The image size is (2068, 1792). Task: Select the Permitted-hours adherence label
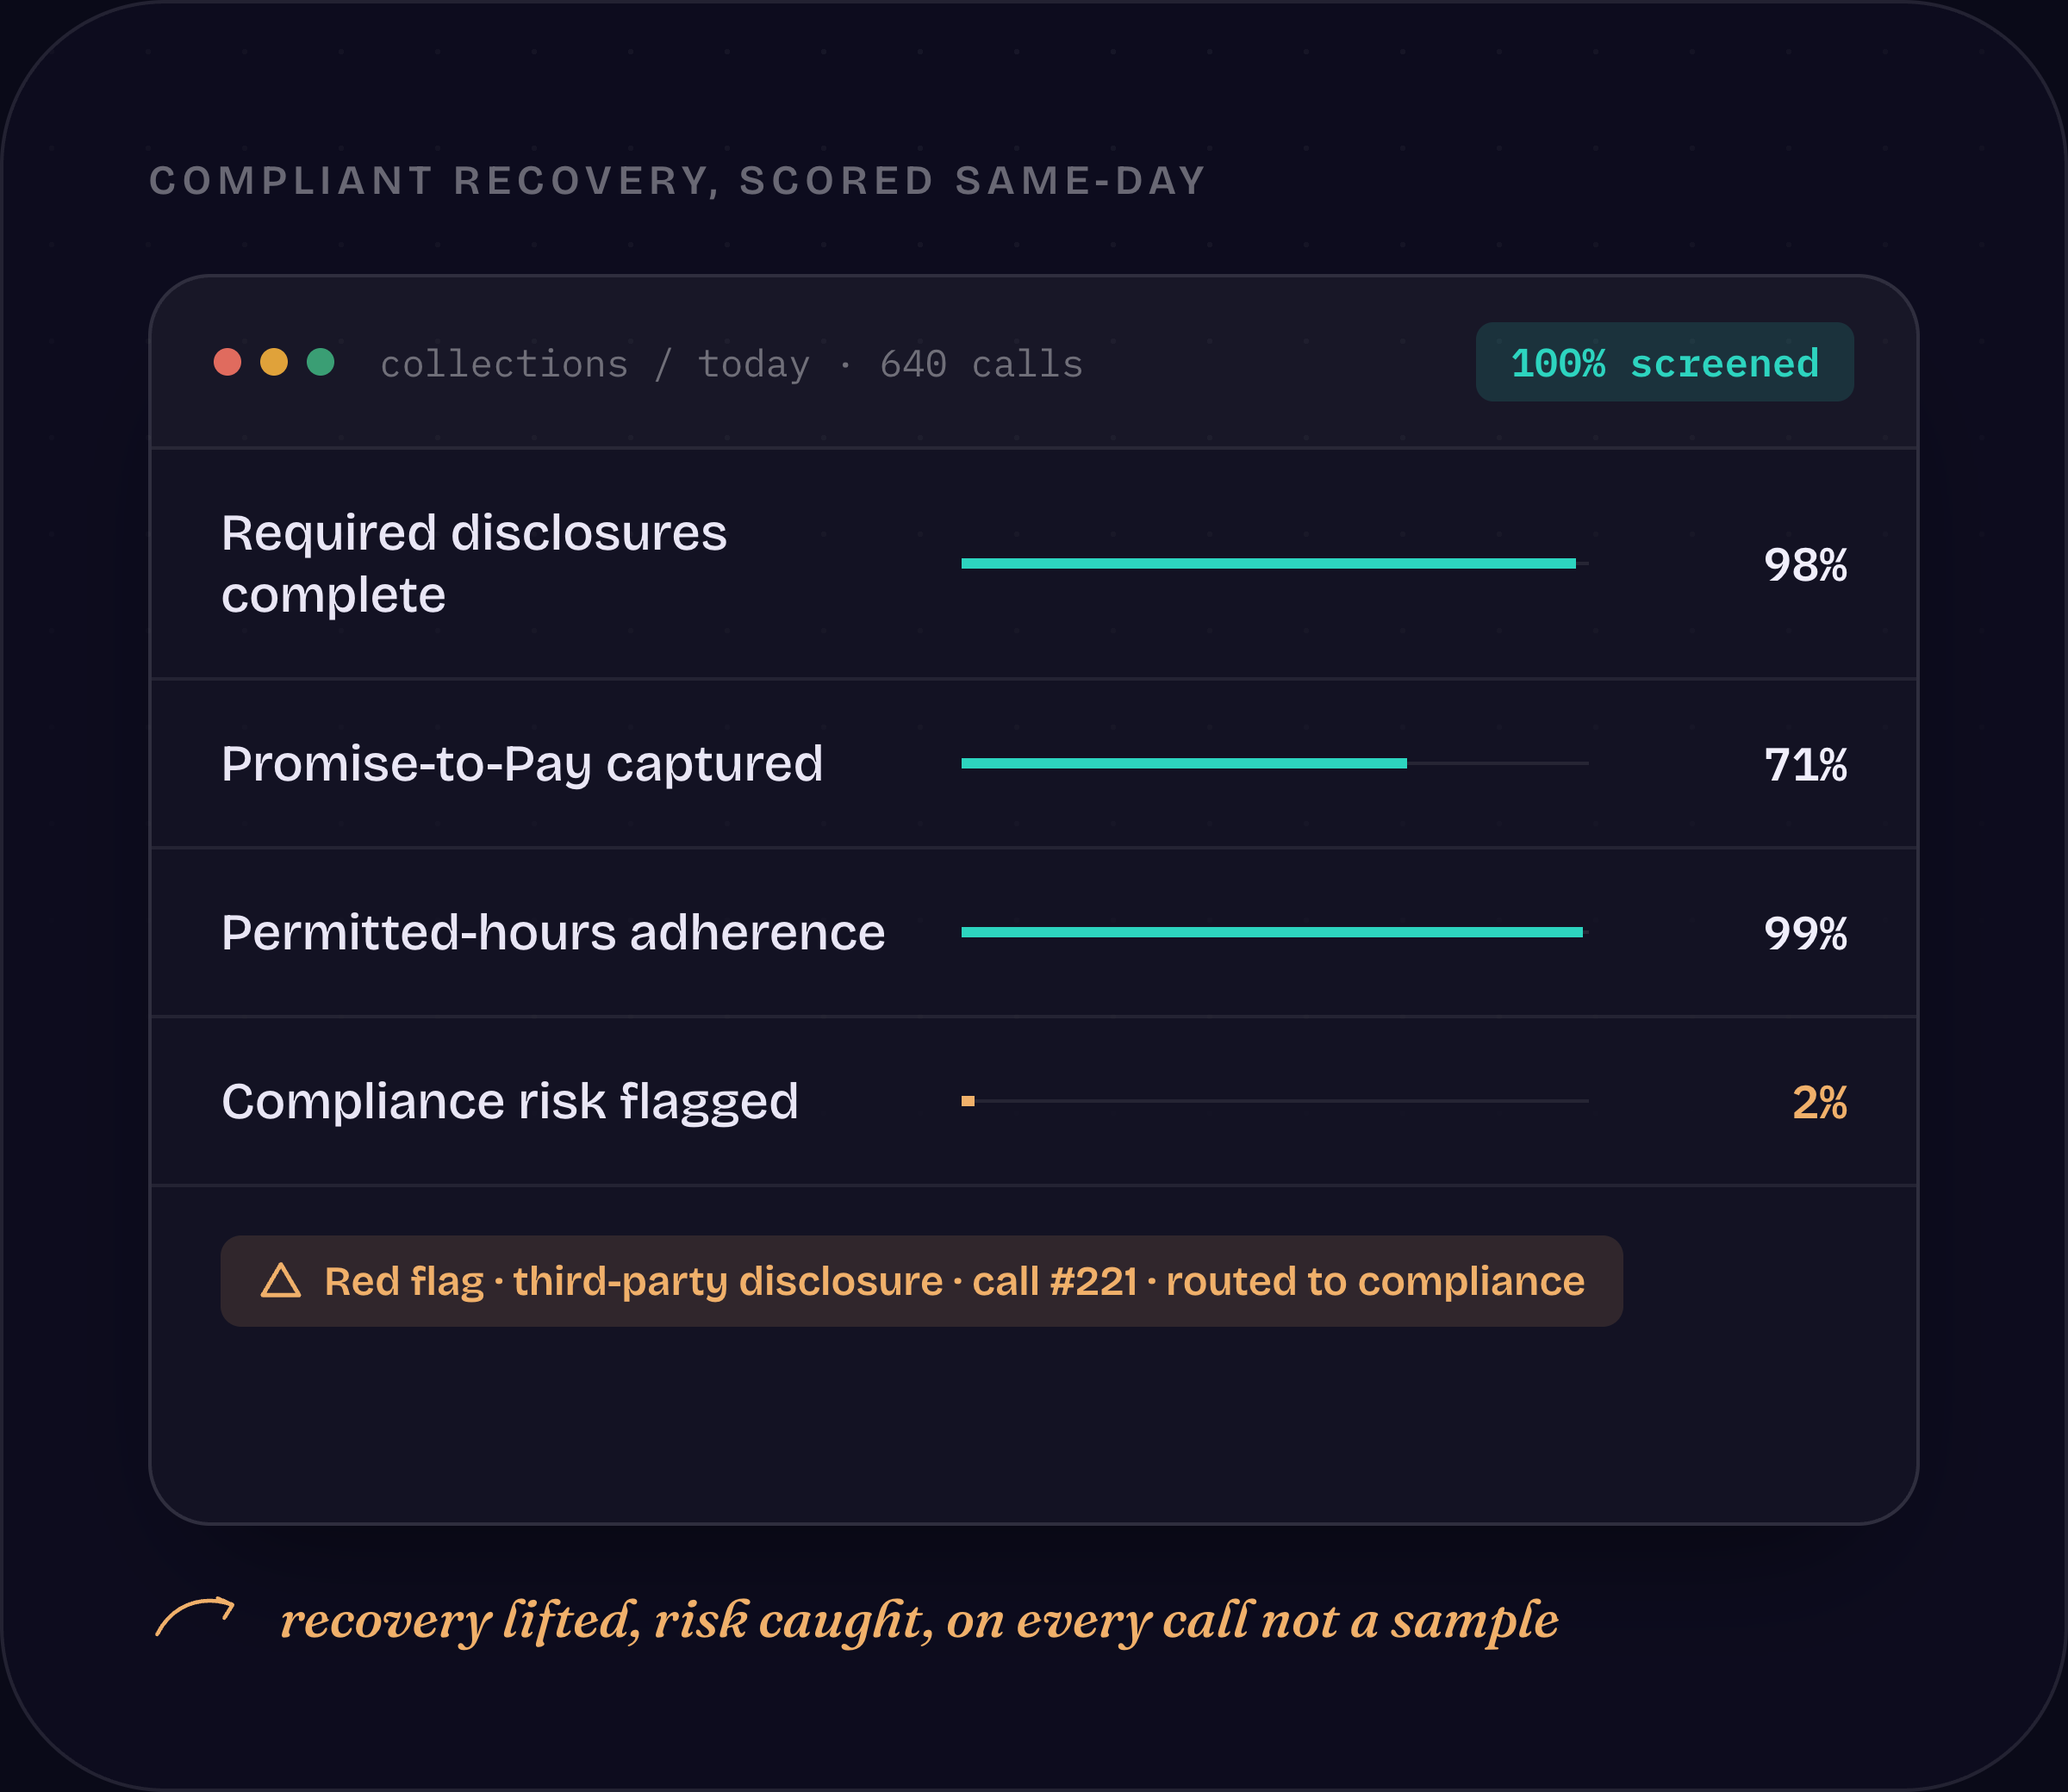tap(553, 933)
